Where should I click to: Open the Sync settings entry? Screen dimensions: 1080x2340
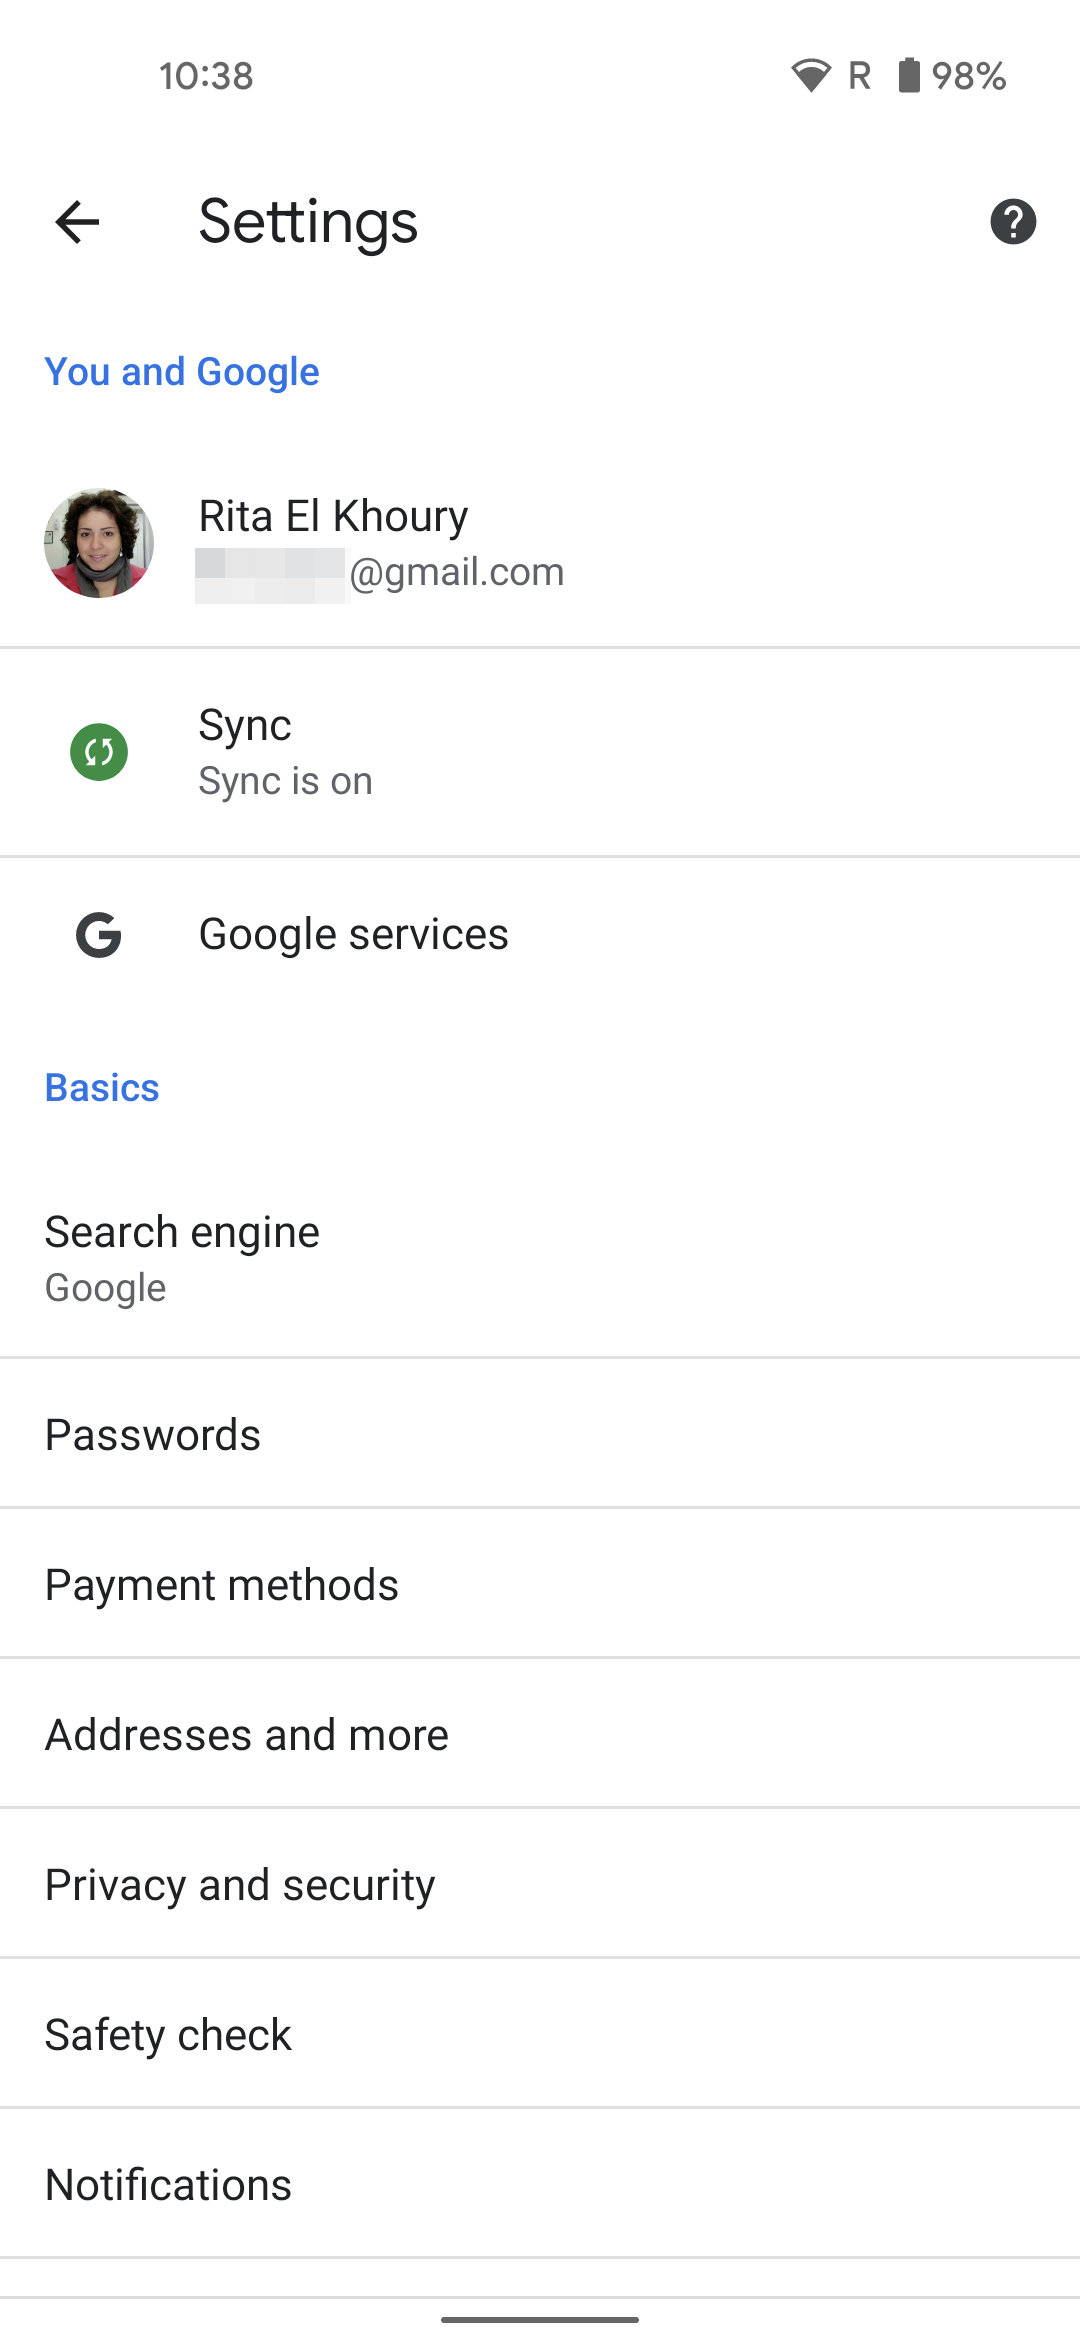coord(400,752)
